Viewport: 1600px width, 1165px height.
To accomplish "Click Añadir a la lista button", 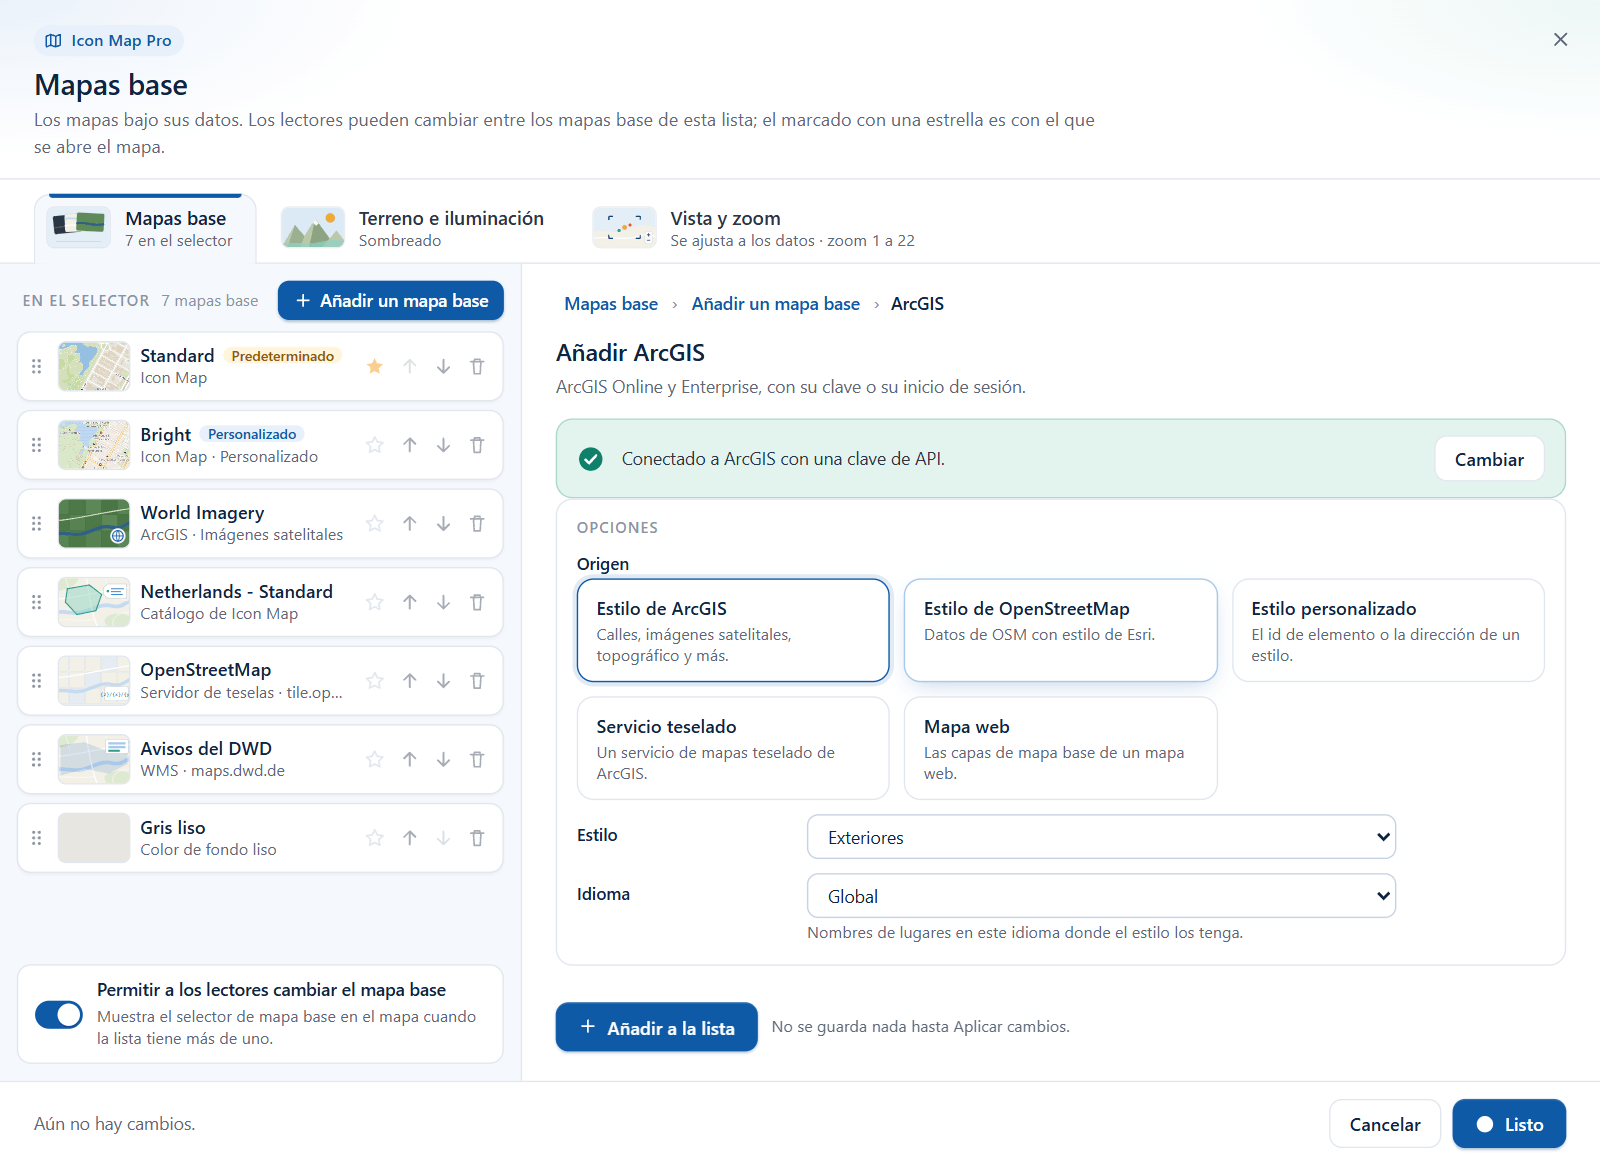I will (656, 1027).
